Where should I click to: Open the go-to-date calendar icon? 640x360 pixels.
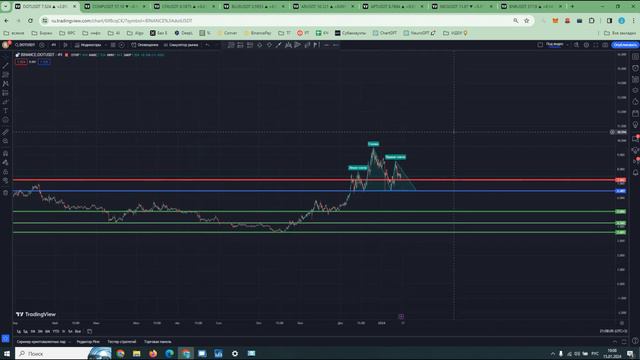pos(89,331)
